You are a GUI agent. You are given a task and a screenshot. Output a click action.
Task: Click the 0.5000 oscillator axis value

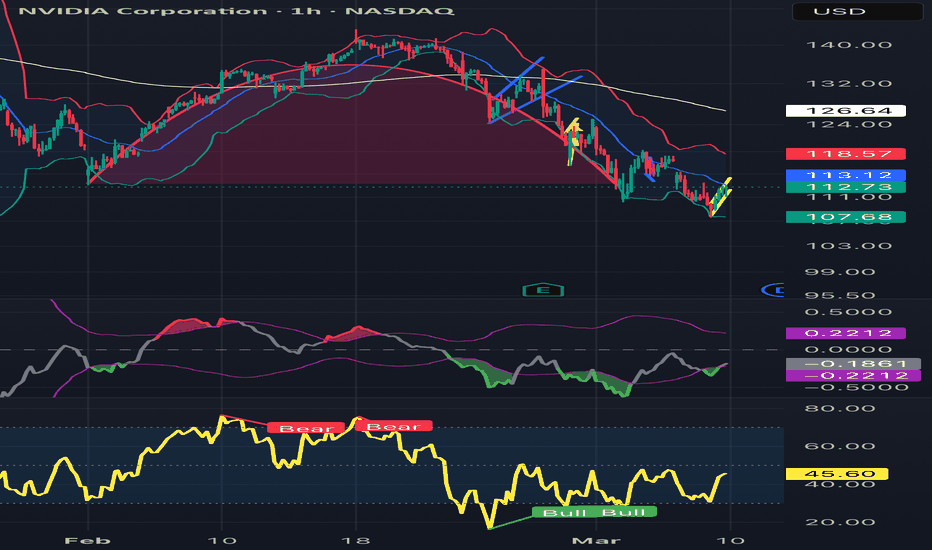848,312
